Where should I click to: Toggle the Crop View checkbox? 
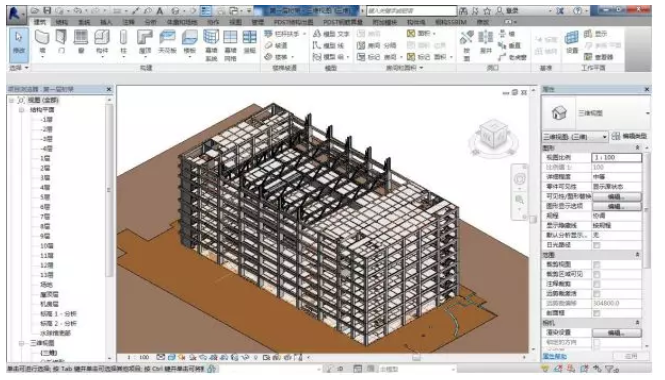click(597, 265)
